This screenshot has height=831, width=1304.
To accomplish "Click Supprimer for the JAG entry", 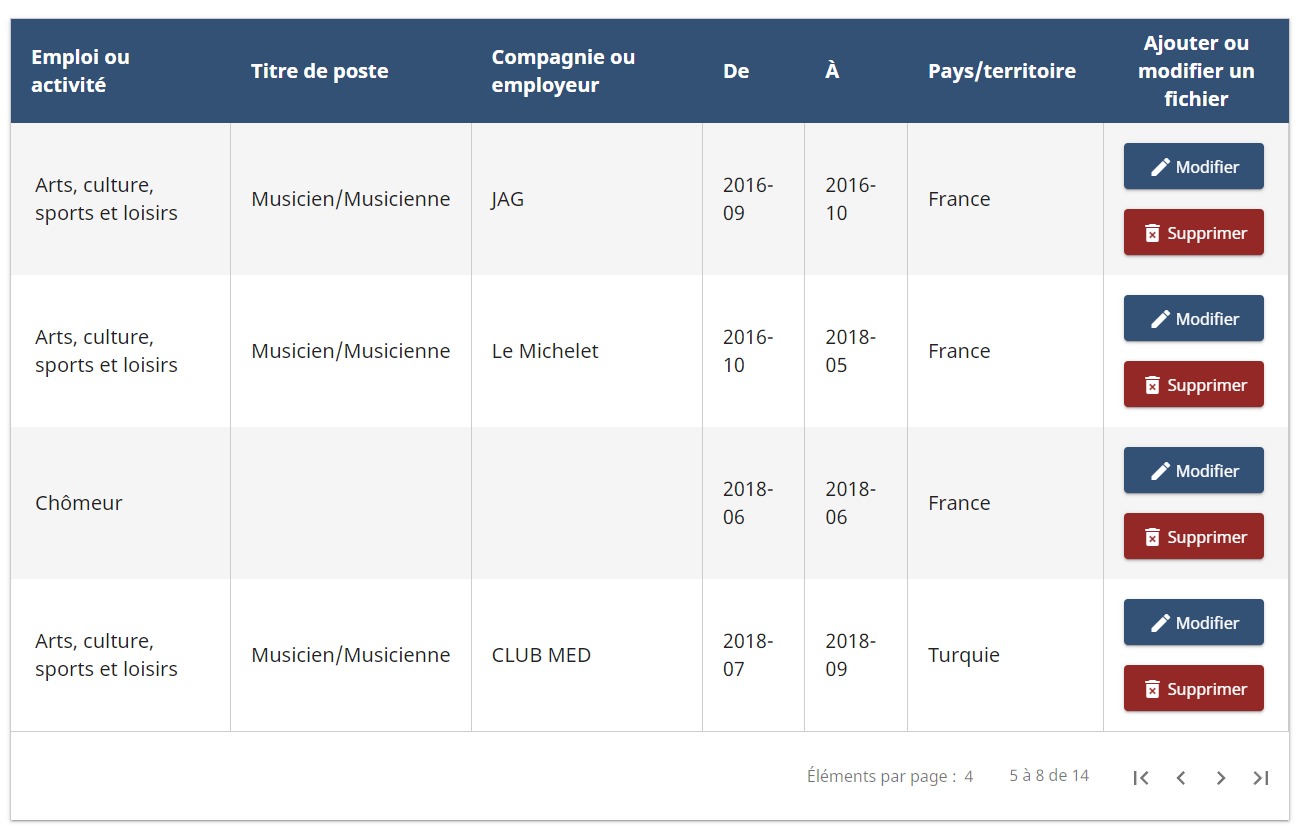I will click(1194, 232).
